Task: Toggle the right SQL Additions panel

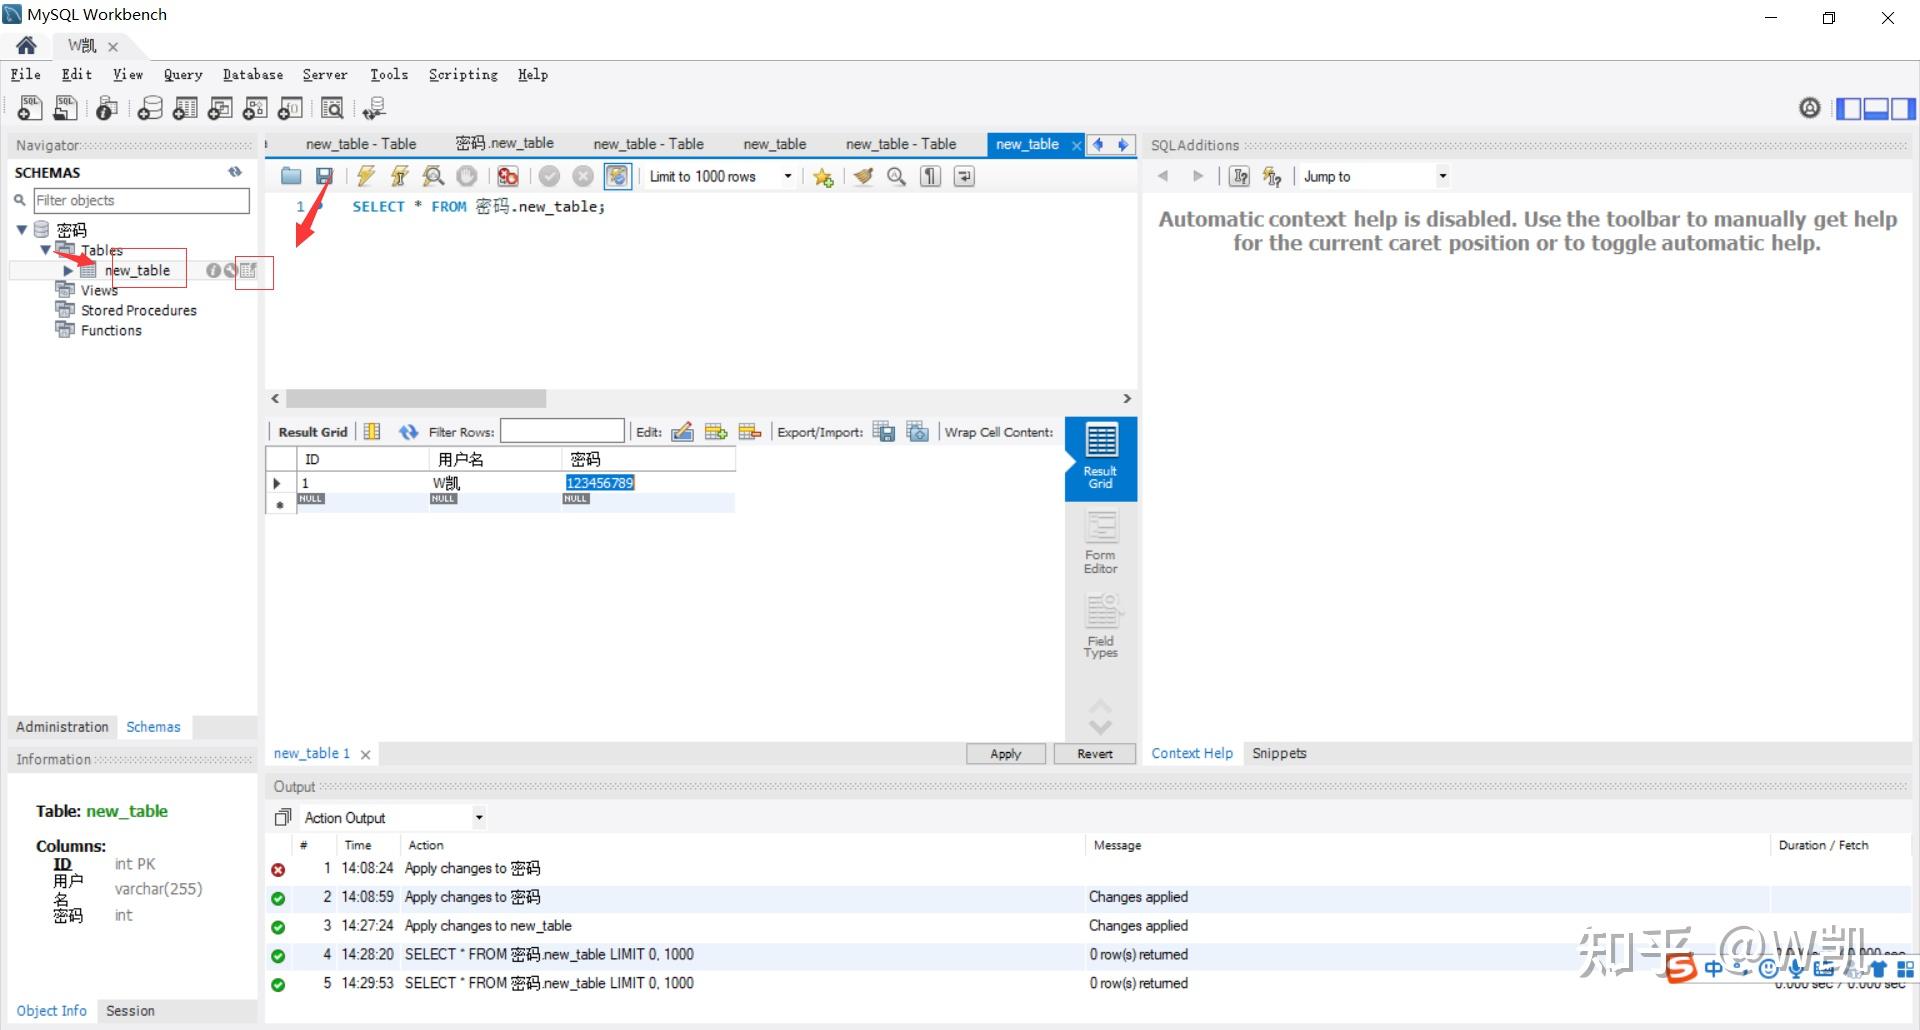Action: pos(1903,108)
